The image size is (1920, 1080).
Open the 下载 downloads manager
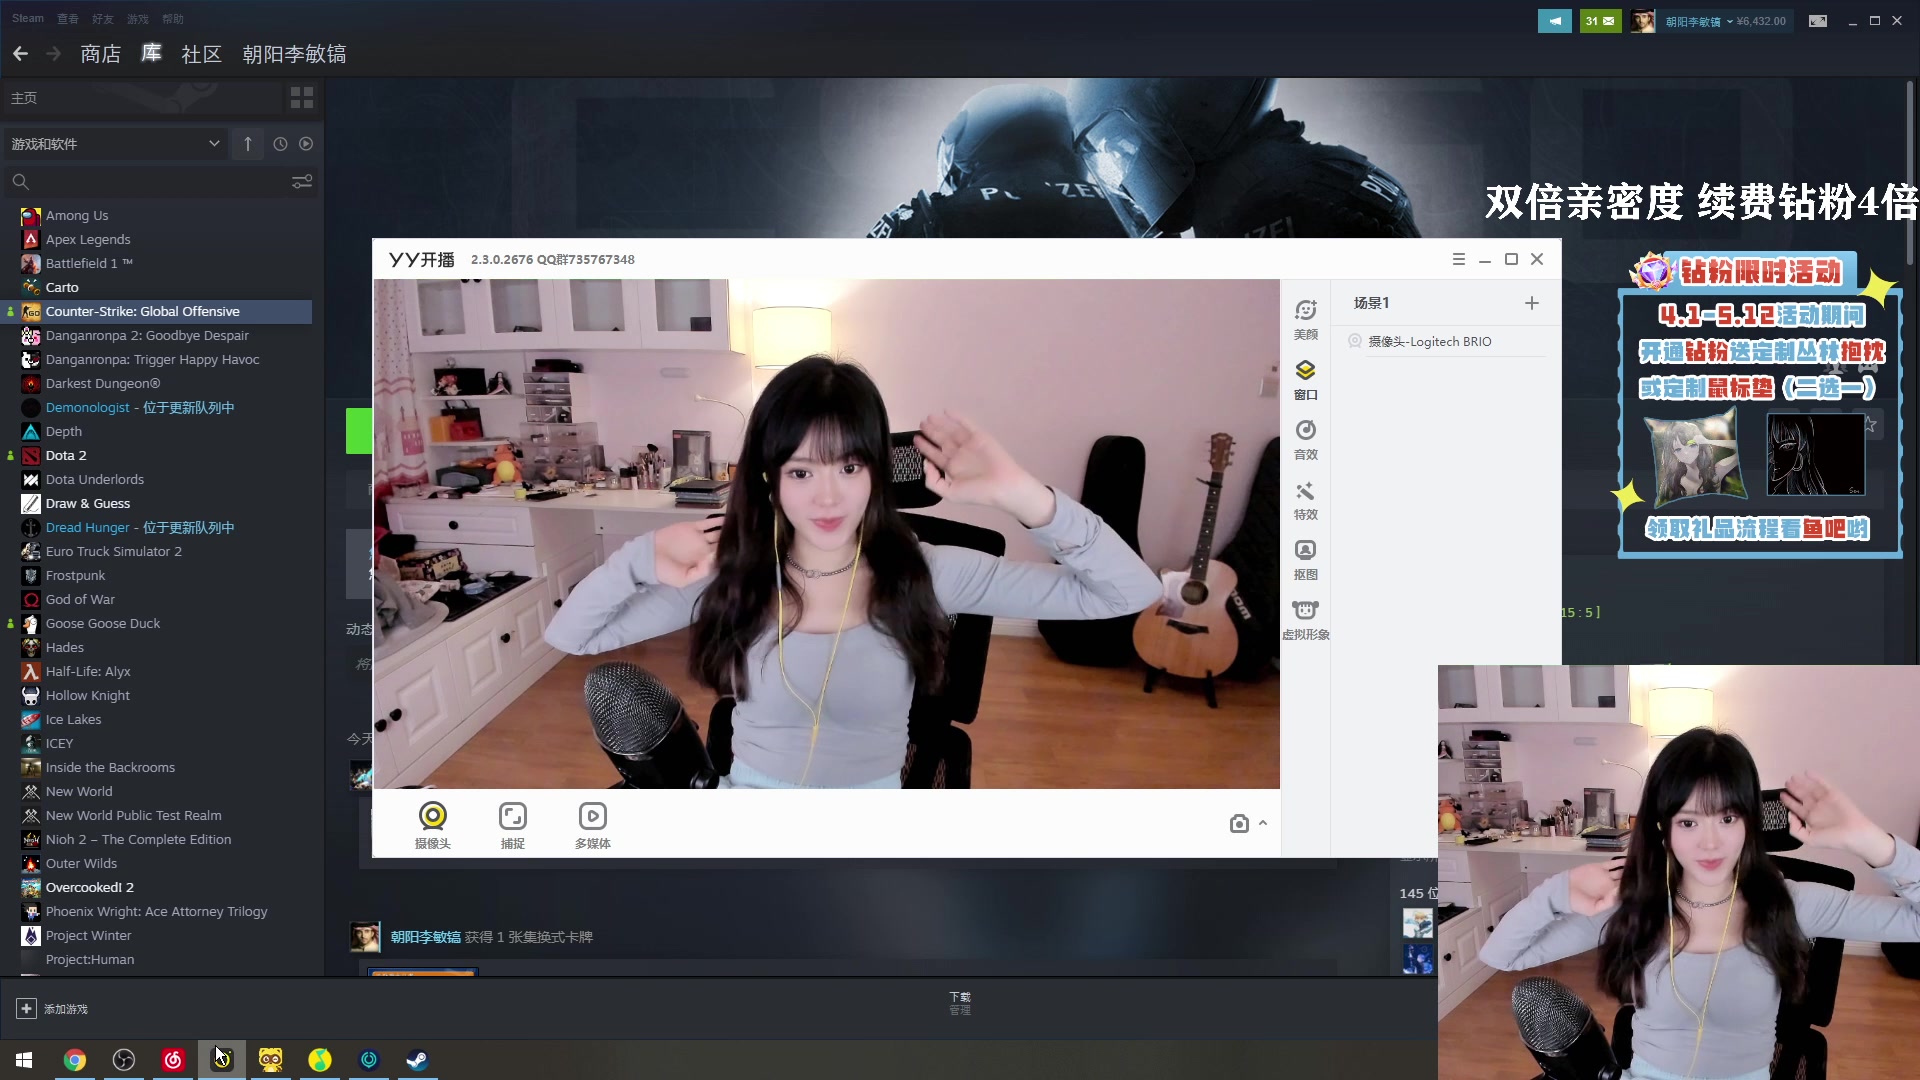click(960, 1003)
